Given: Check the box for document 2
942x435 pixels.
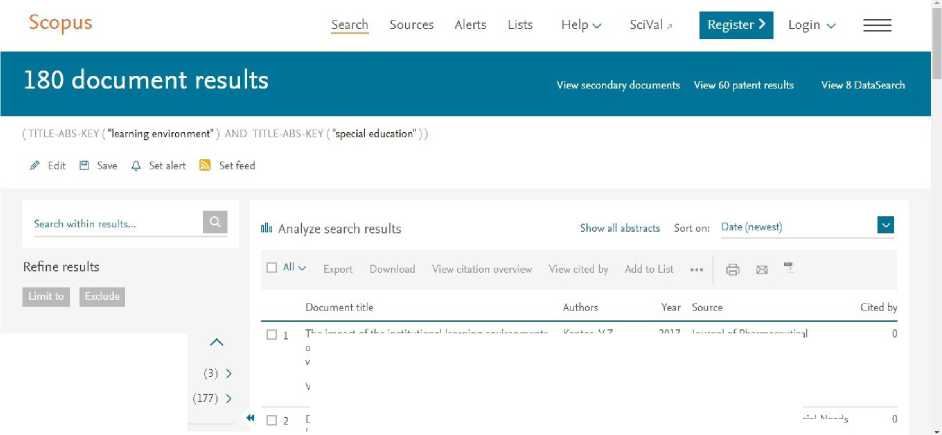Looking at the screenshot, I should tap(272, 420).
